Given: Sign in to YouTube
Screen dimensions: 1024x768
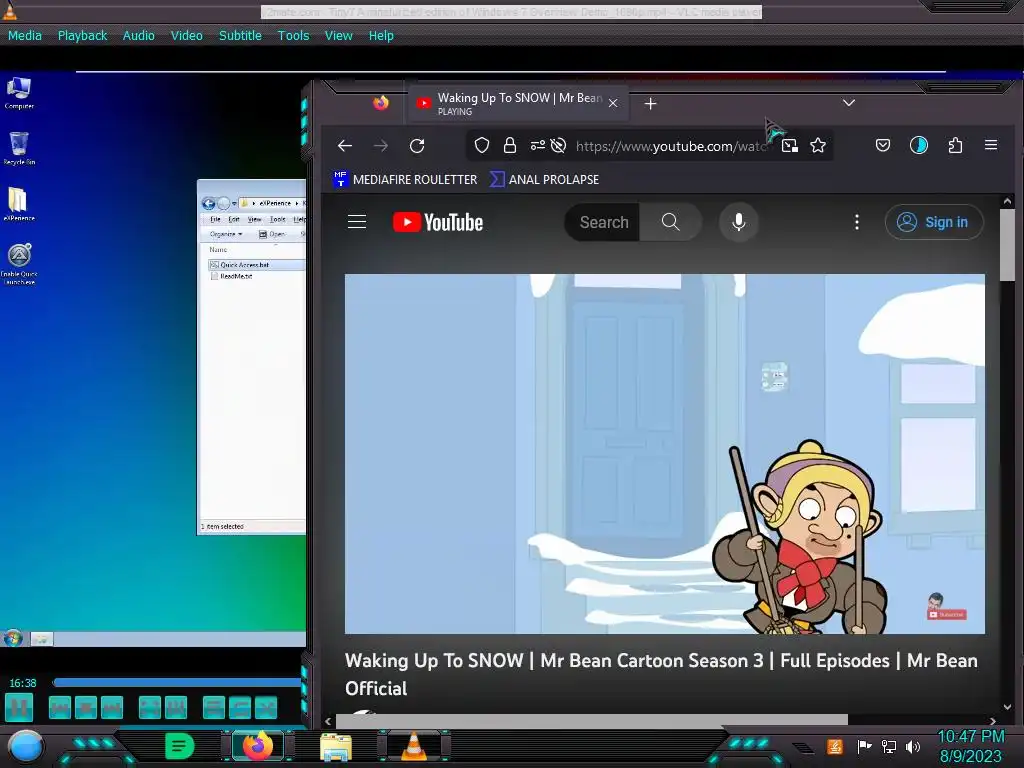Looking at the screenshot, I should pyautogui.click(x=934, y=222).
